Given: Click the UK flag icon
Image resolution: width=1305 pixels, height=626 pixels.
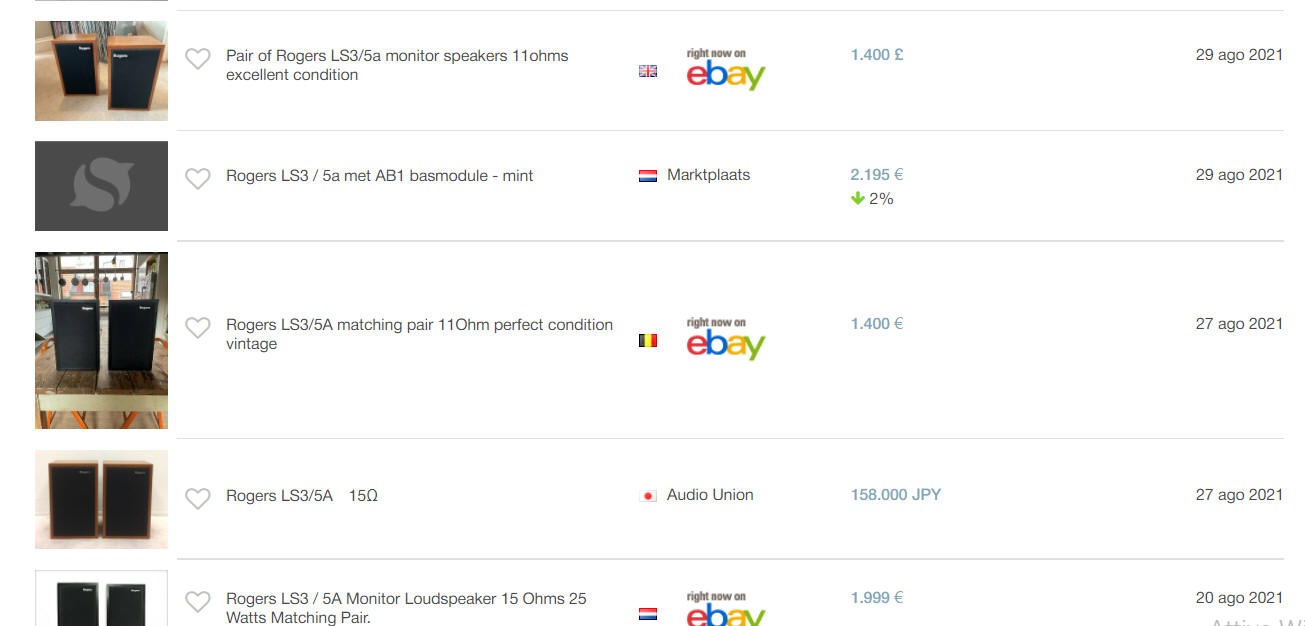Looking at the screenshot, I should [x=648, y=71].
